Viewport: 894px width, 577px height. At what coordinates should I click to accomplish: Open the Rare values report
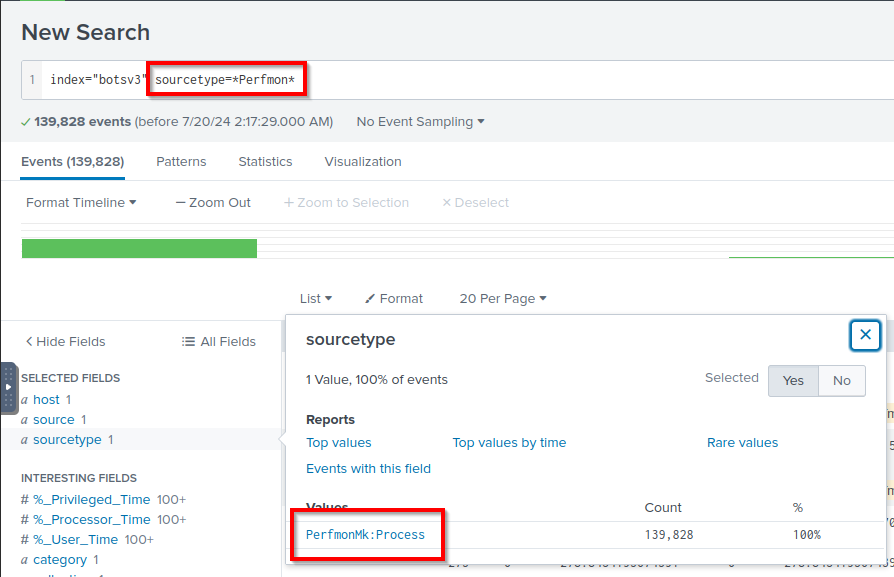coord(742,443)
